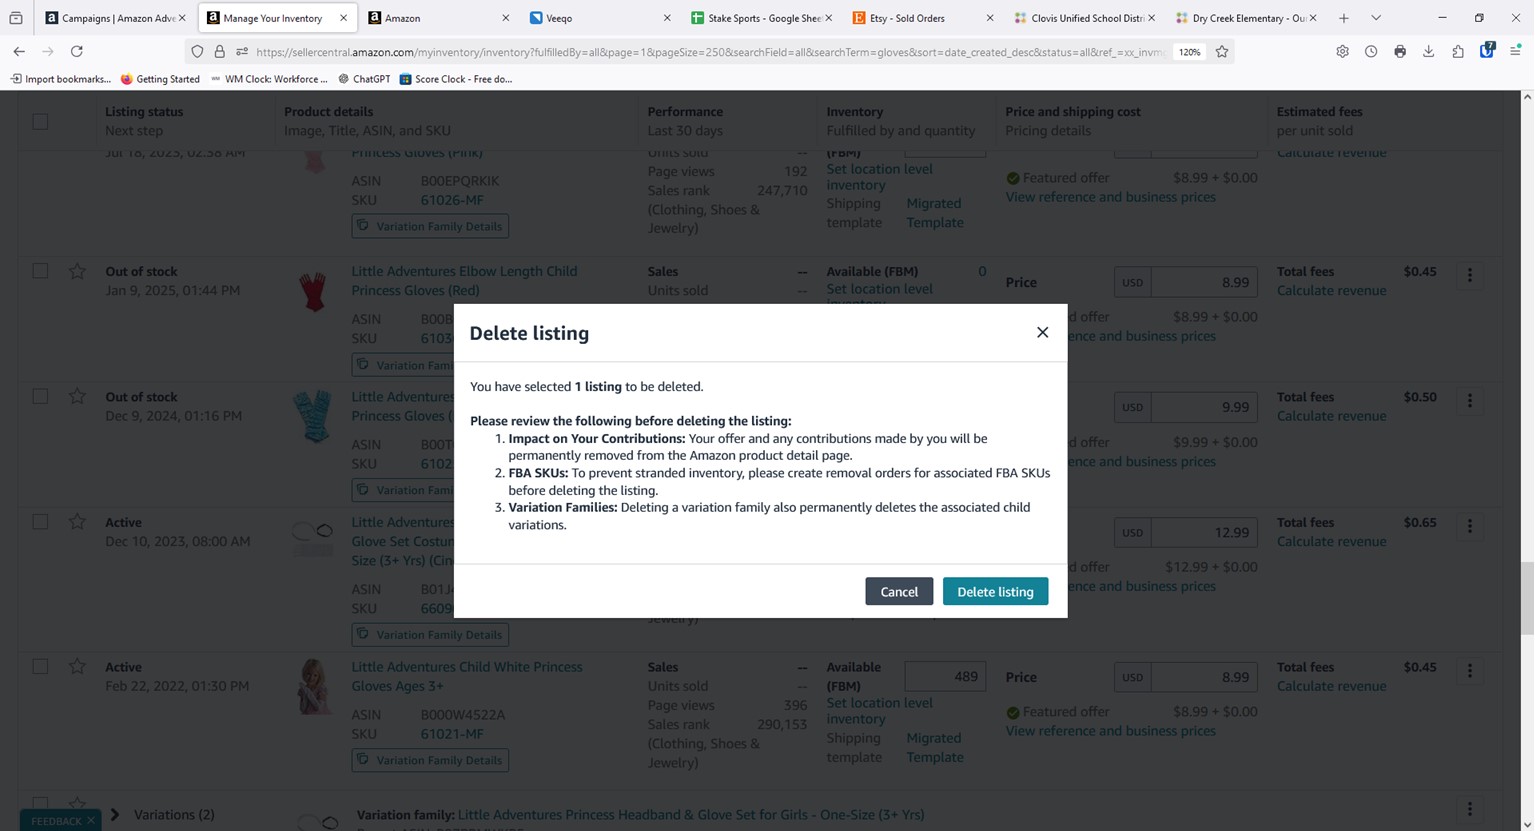Open Little Adventures Child White Princess Gloves link
This screenshot has height=831, width=1535.
(466, 676)
